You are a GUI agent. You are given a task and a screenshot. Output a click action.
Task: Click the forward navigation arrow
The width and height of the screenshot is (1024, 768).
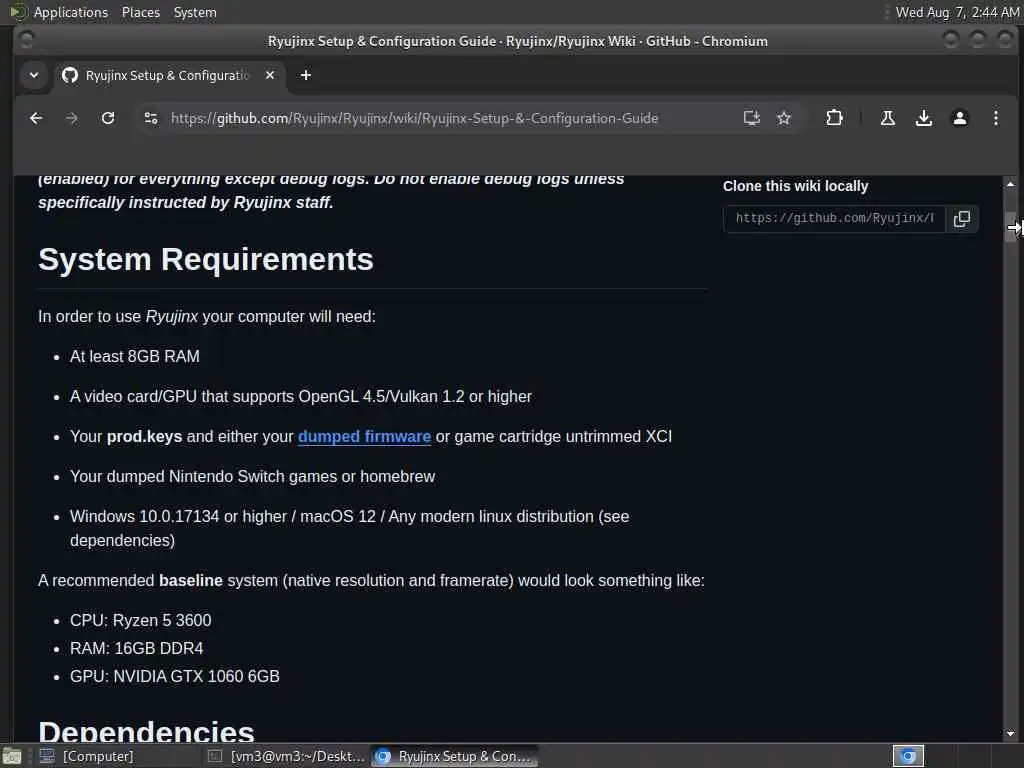point(72,118)
